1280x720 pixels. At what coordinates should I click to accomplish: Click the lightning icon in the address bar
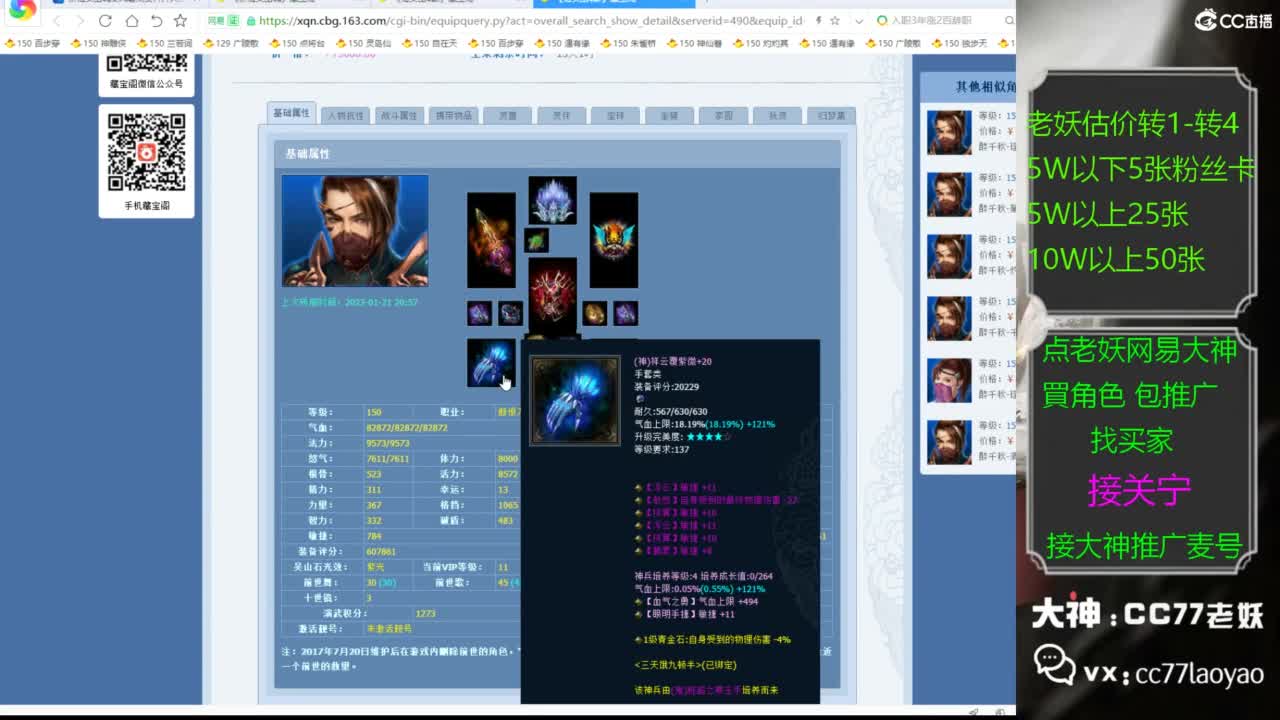pyautogui.click(x=818, y=21)
